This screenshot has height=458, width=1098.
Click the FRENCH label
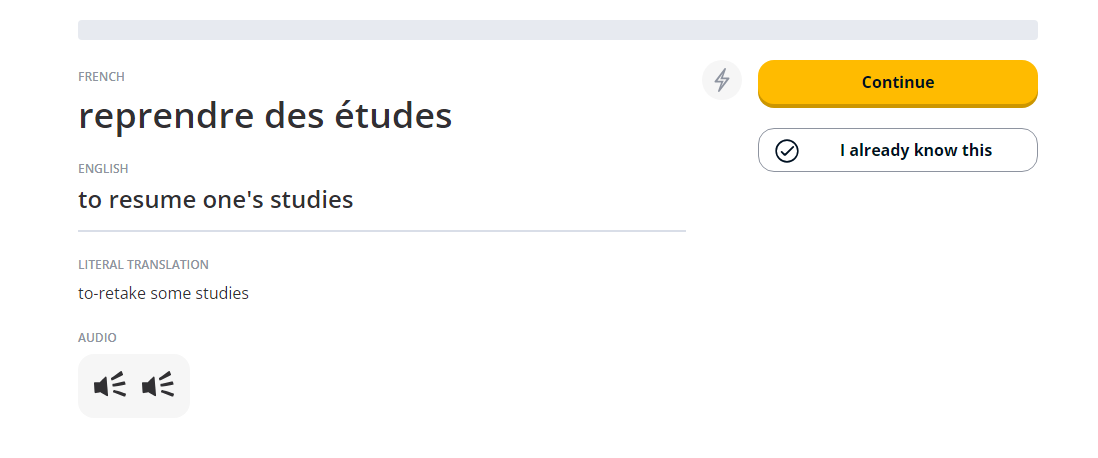[101, 77]
